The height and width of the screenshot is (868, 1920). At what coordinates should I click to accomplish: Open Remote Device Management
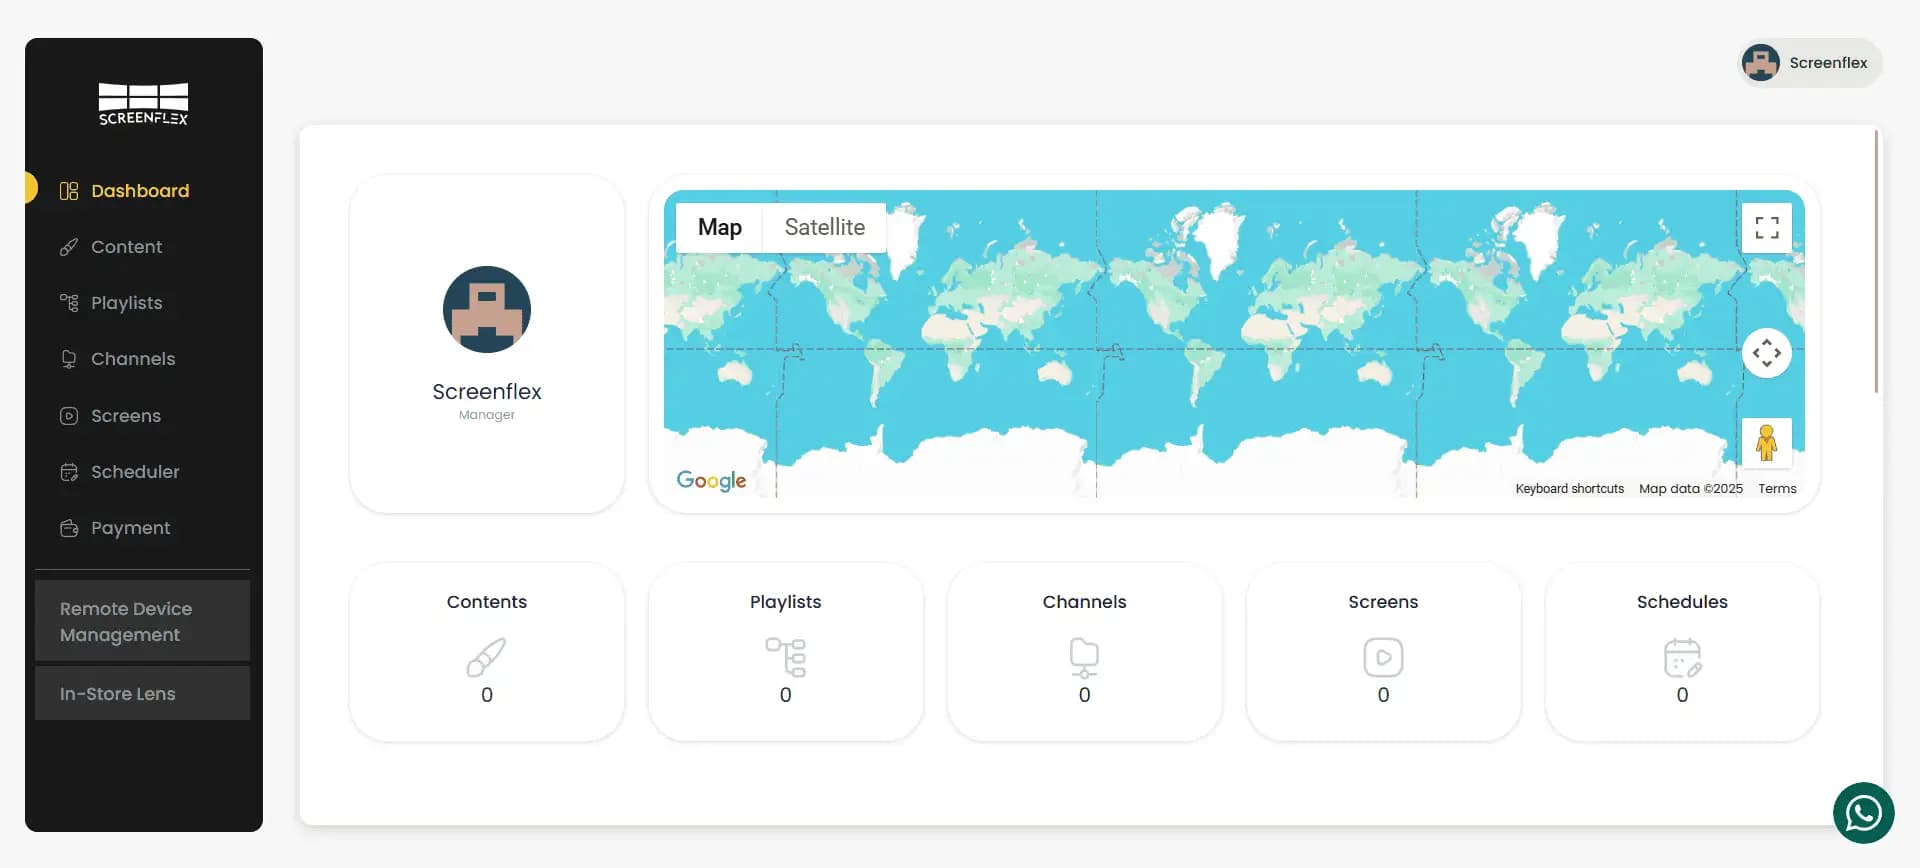[142, 621]
